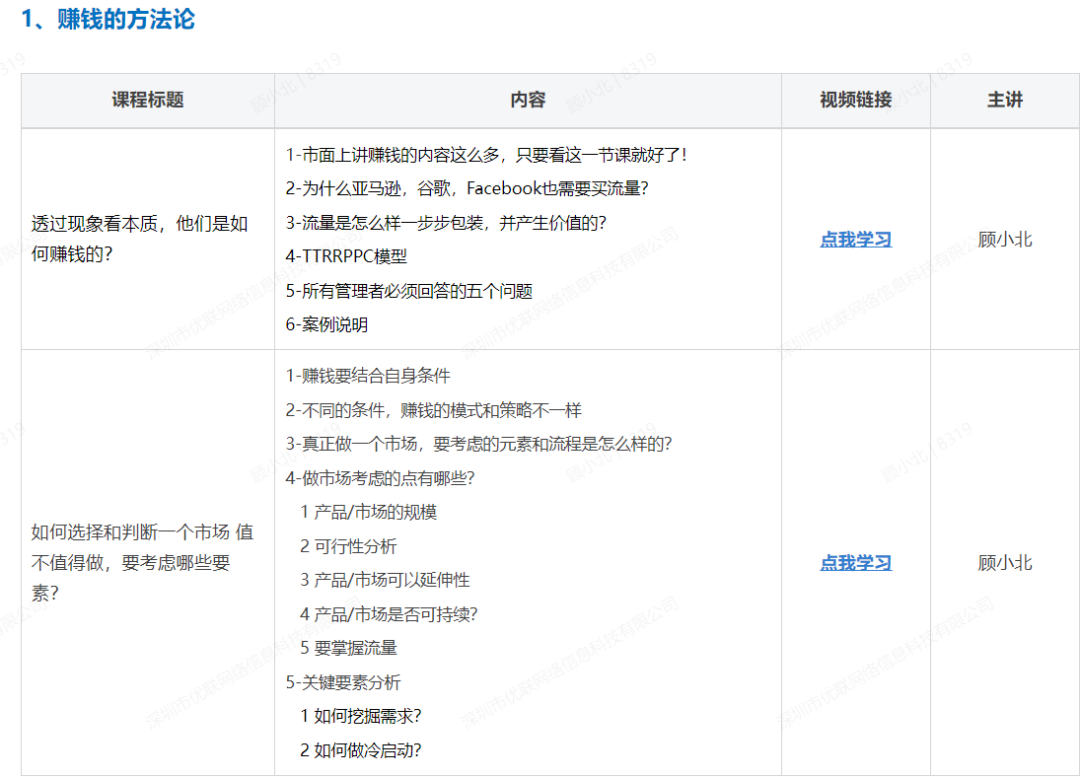Click 顾小北 in the first row

[x=1004, y=240]
